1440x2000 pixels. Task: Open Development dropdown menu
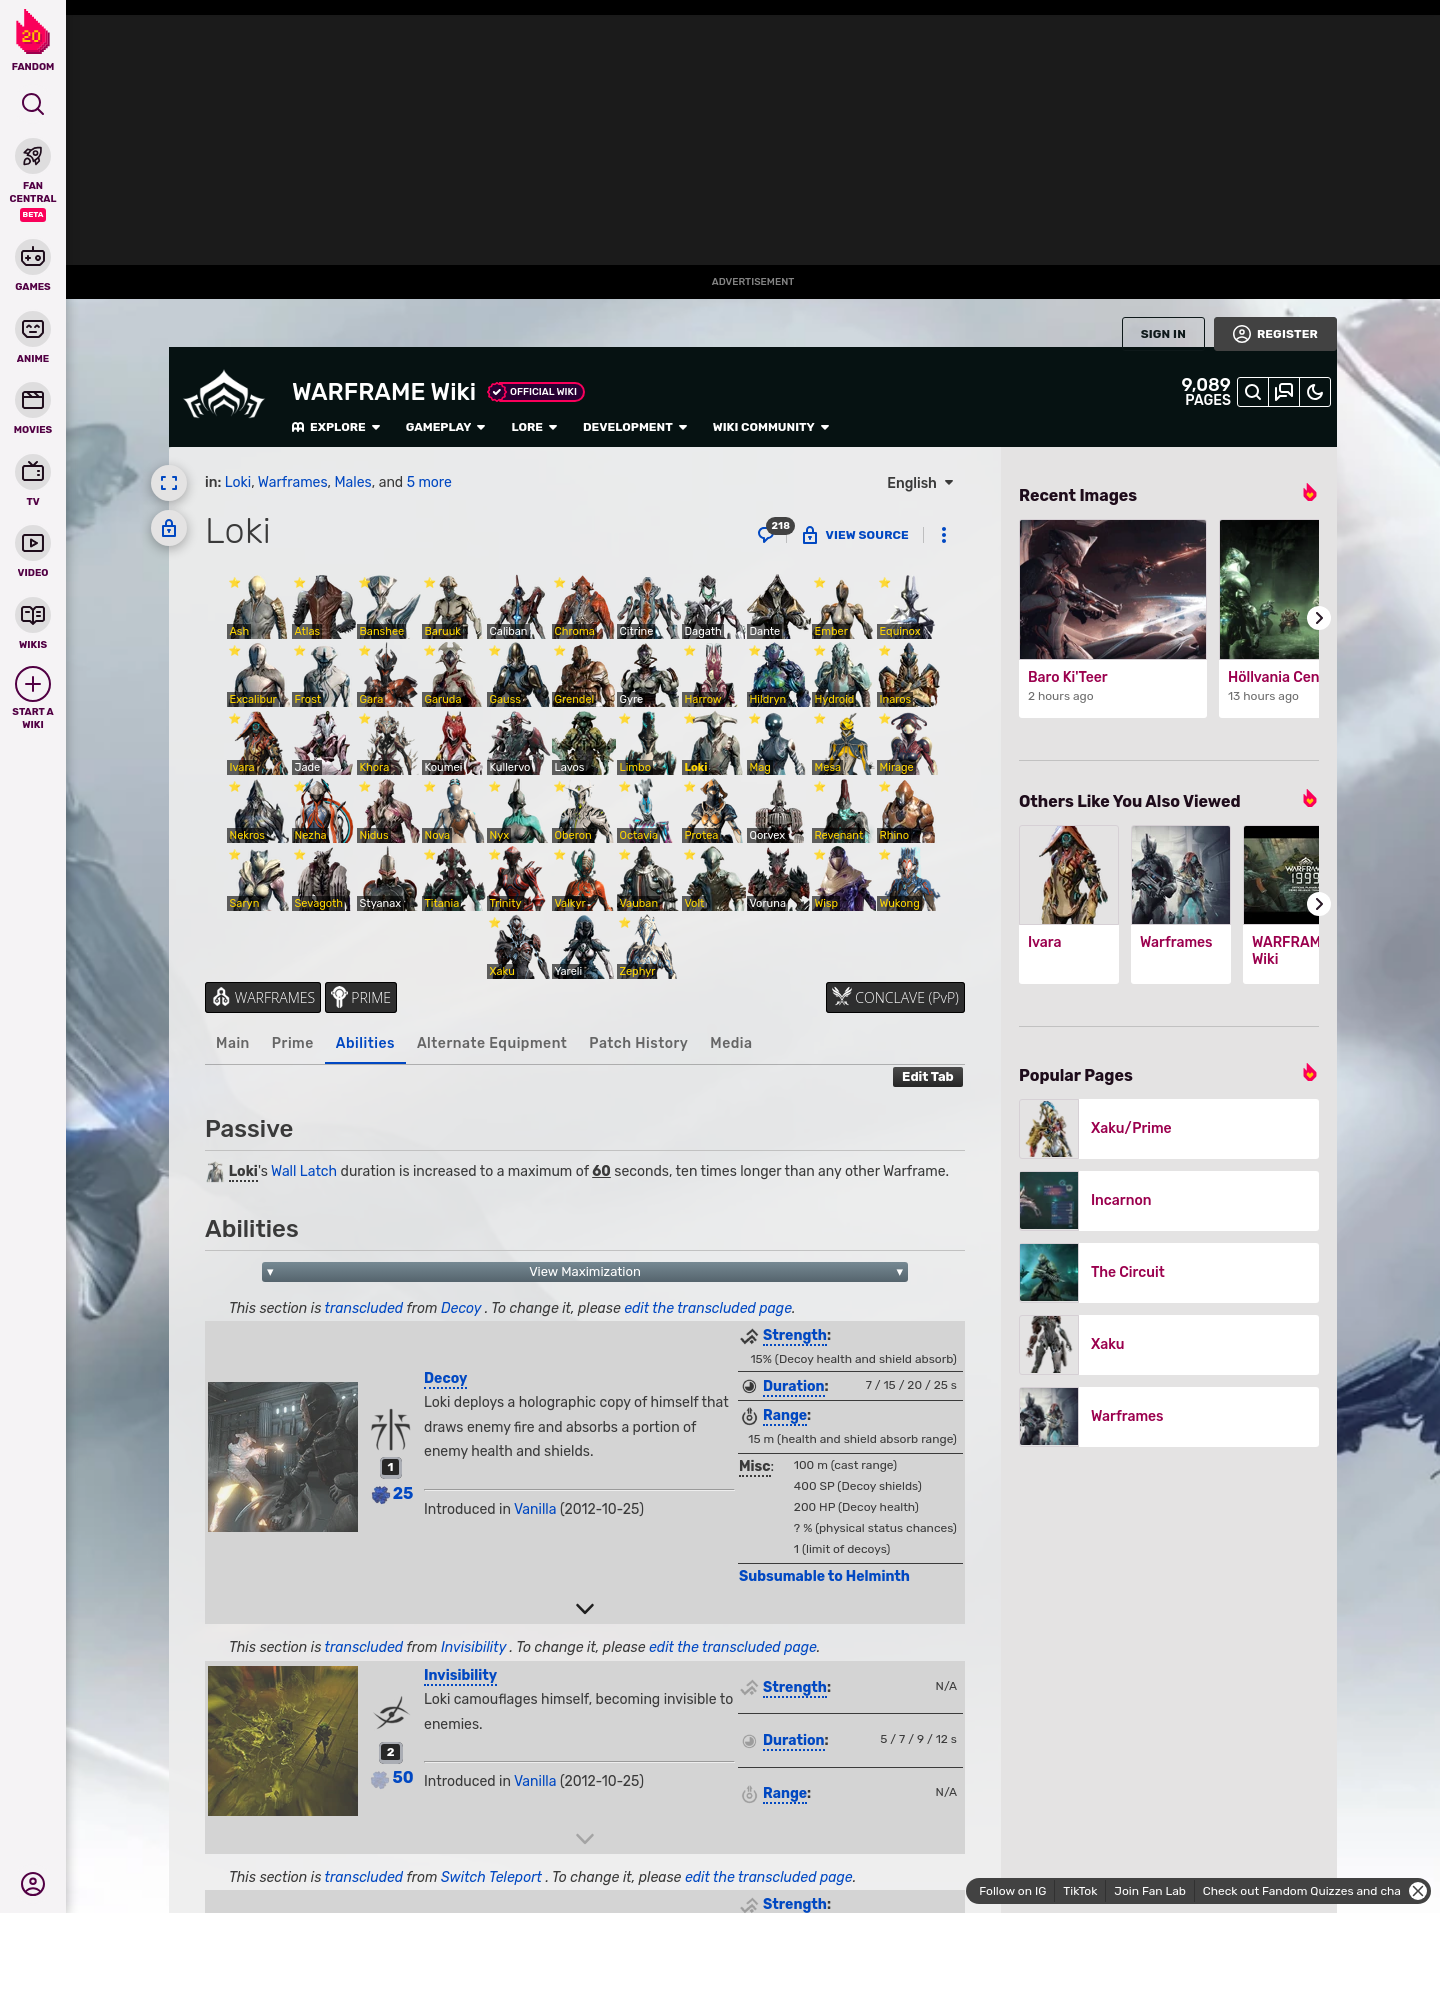(x=635, y=427)
